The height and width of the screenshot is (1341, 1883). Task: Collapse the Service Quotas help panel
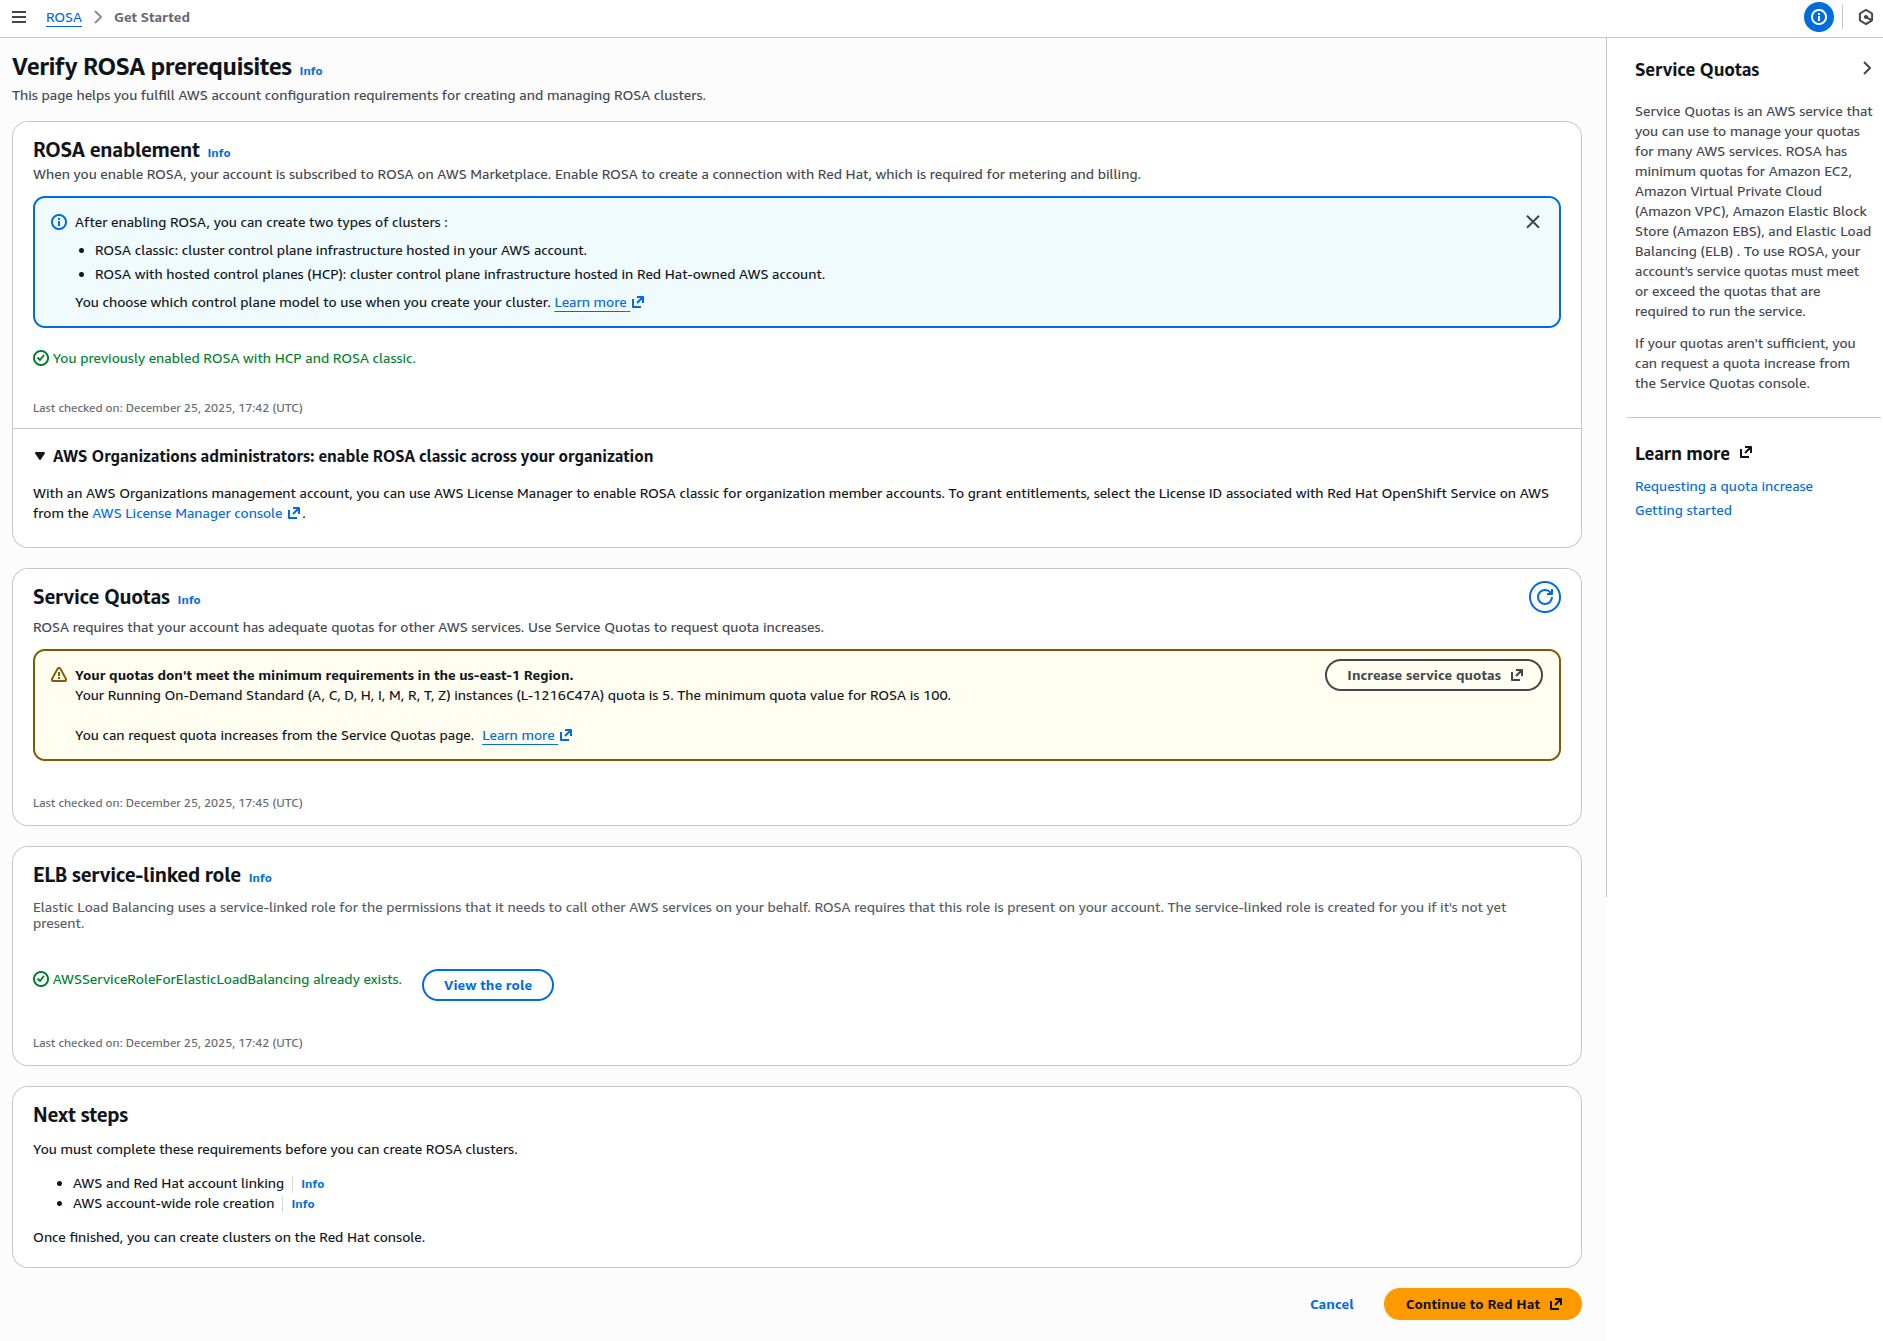tap(1866, 68)
